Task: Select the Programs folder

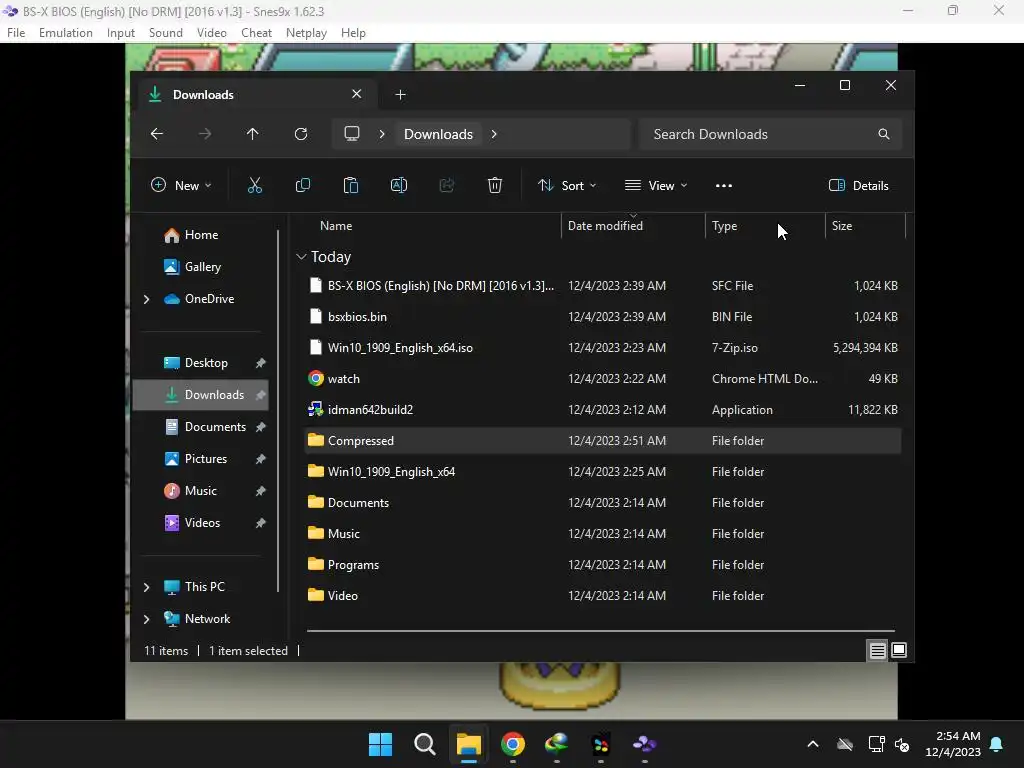Action: coord(603,565)
